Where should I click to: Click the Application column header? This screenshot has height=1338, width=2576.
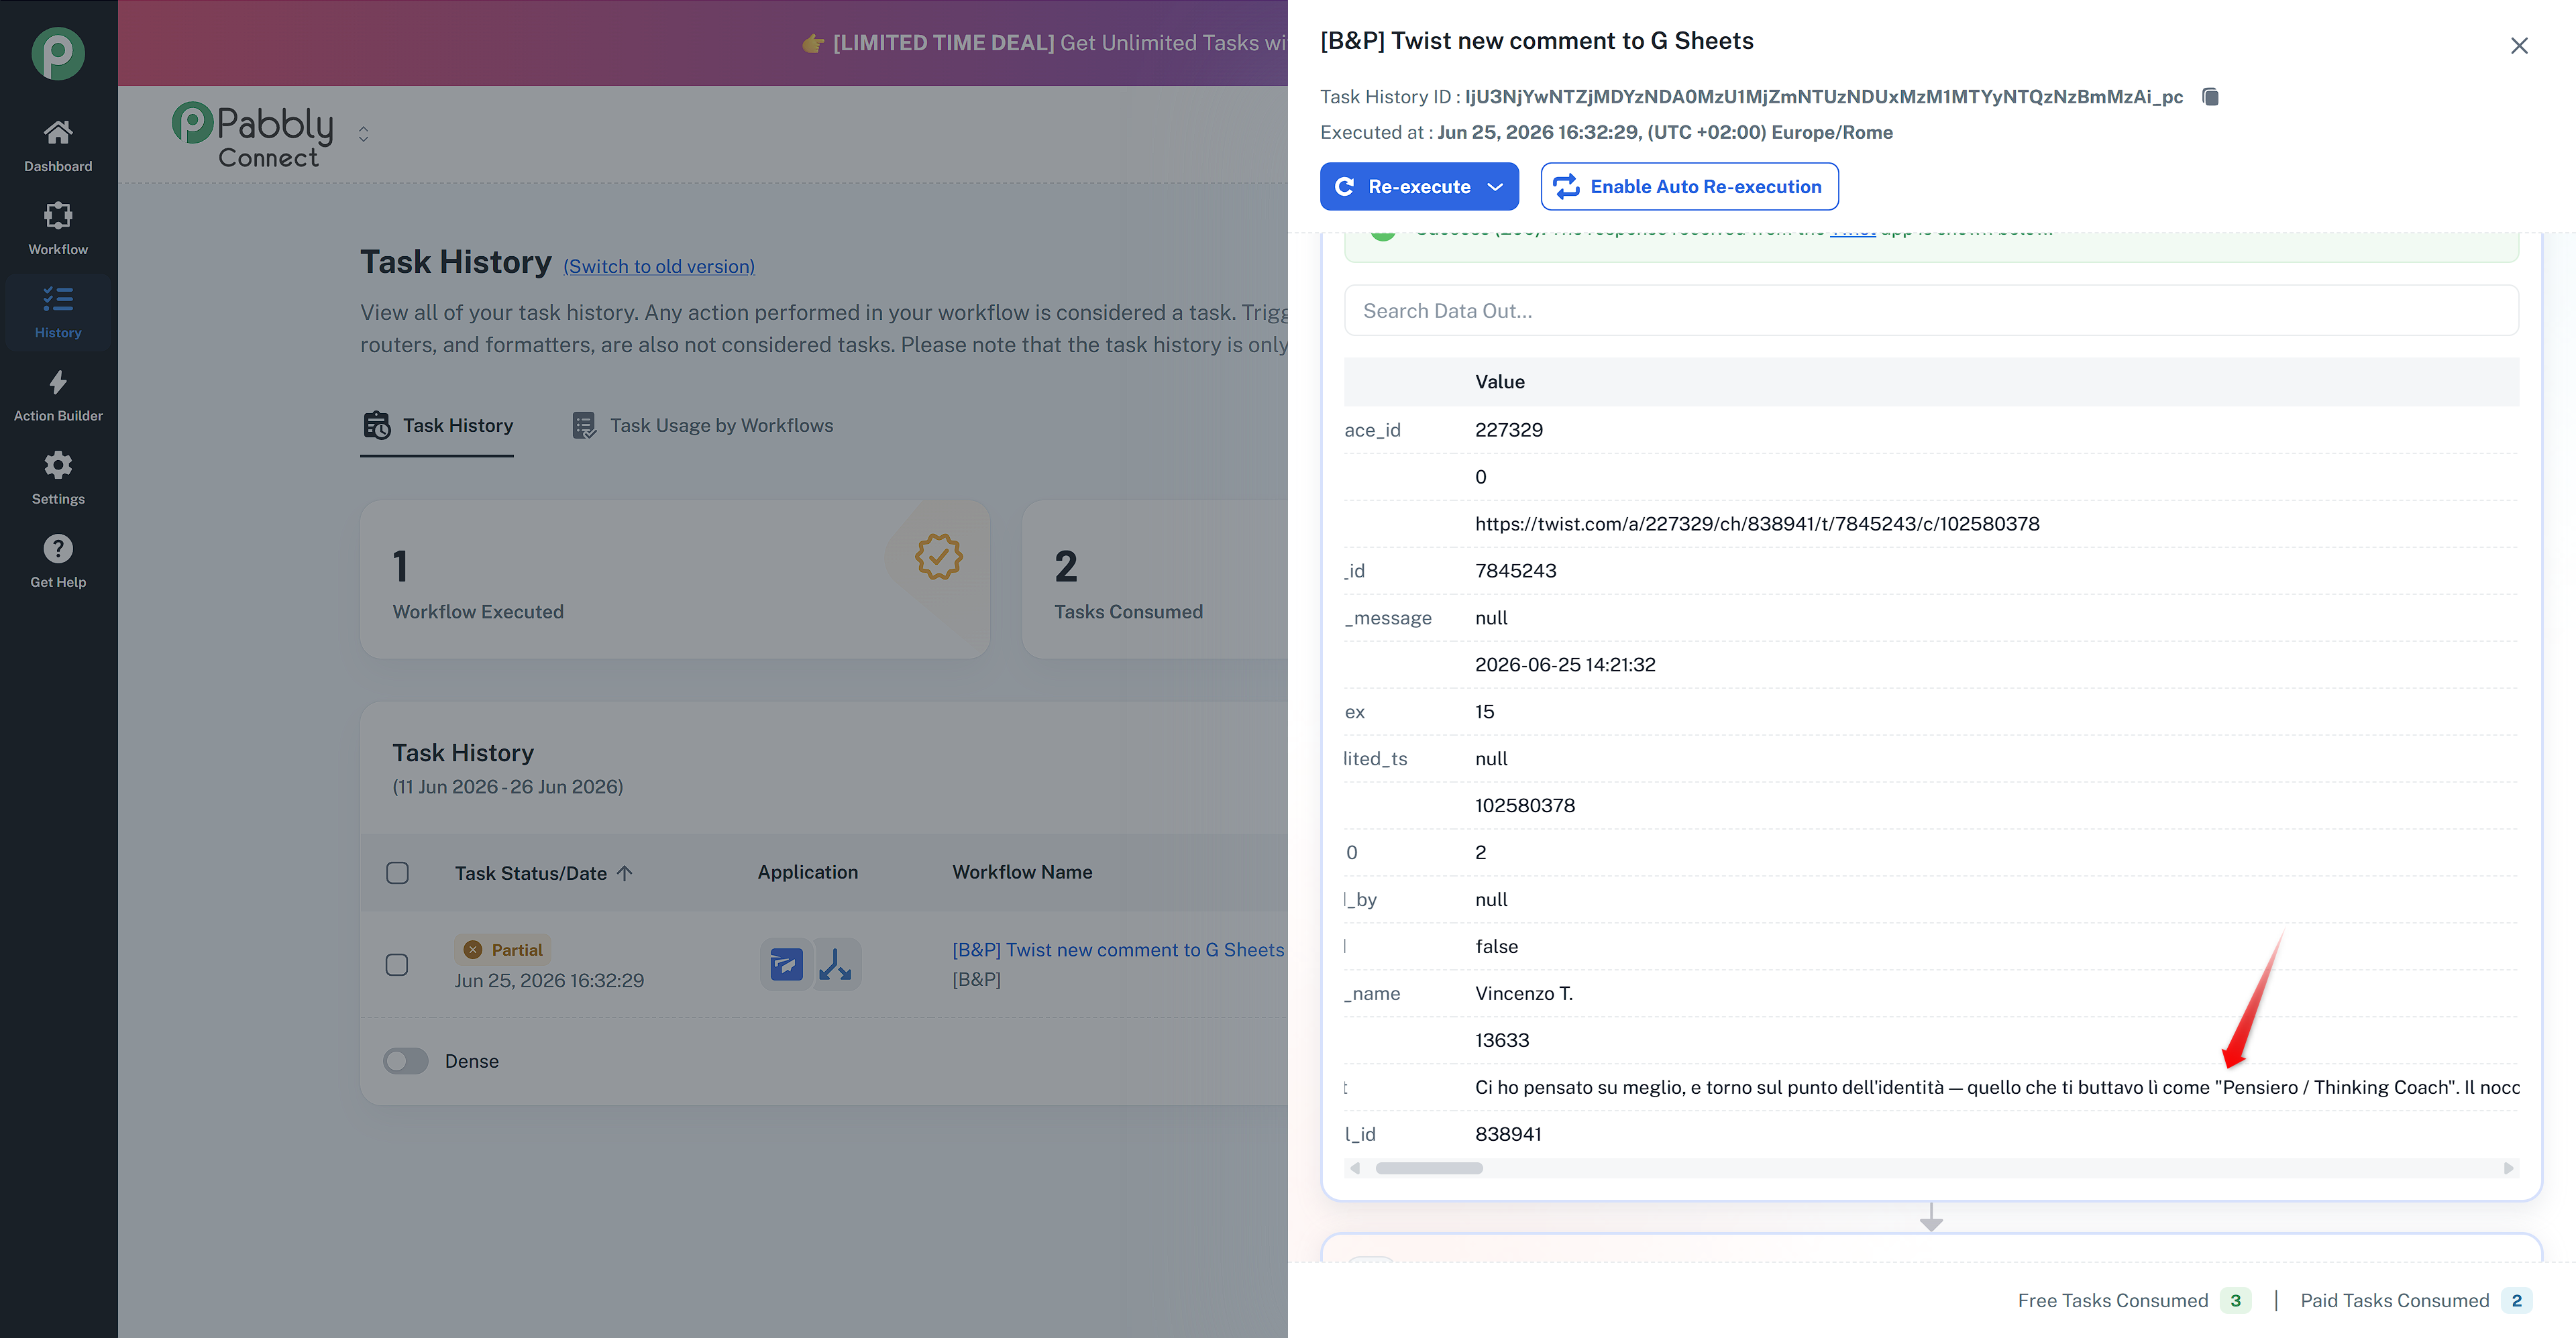[x=808, y=872]
